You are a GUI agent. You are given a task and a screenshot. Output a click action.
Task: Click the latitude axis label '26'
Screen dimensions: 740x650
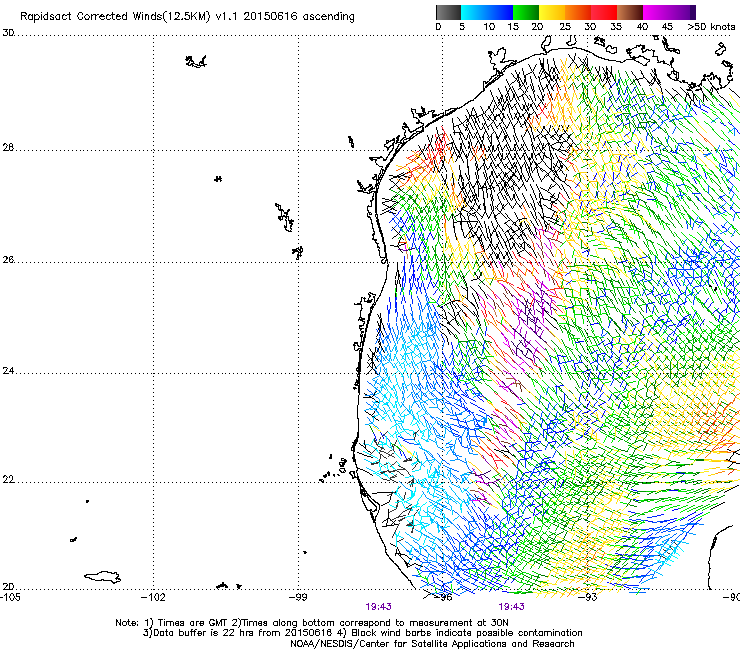pos(8,260)
